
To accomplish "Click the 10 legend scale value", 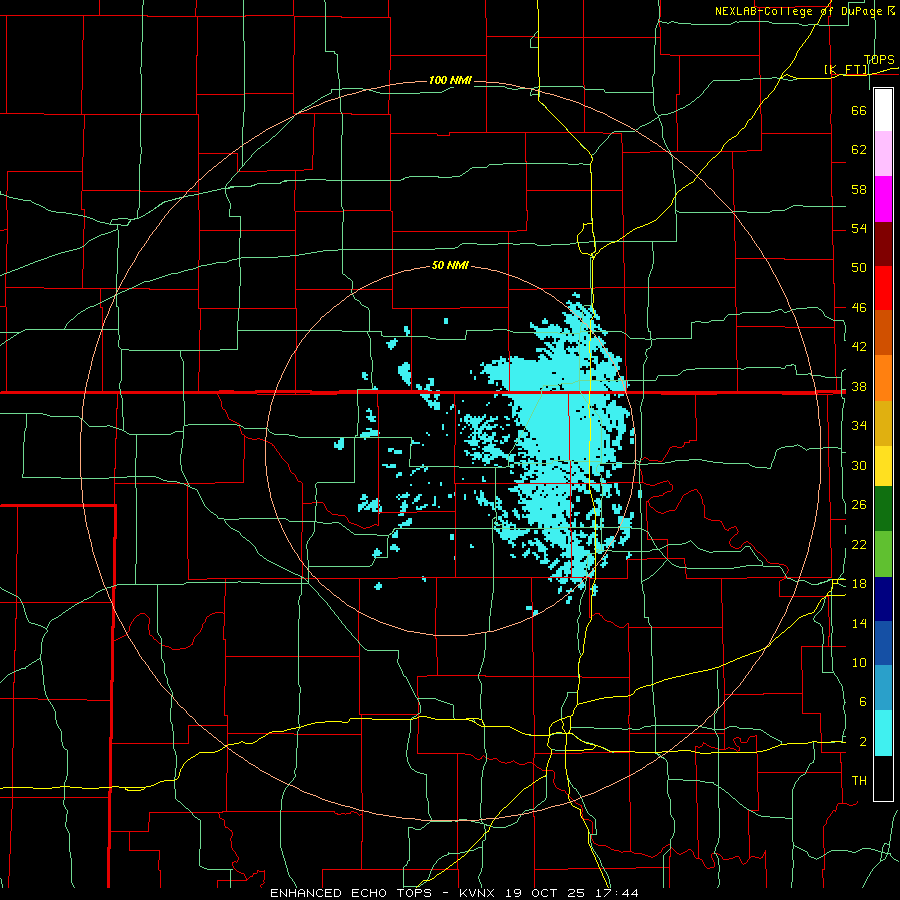I will point(859,663).
